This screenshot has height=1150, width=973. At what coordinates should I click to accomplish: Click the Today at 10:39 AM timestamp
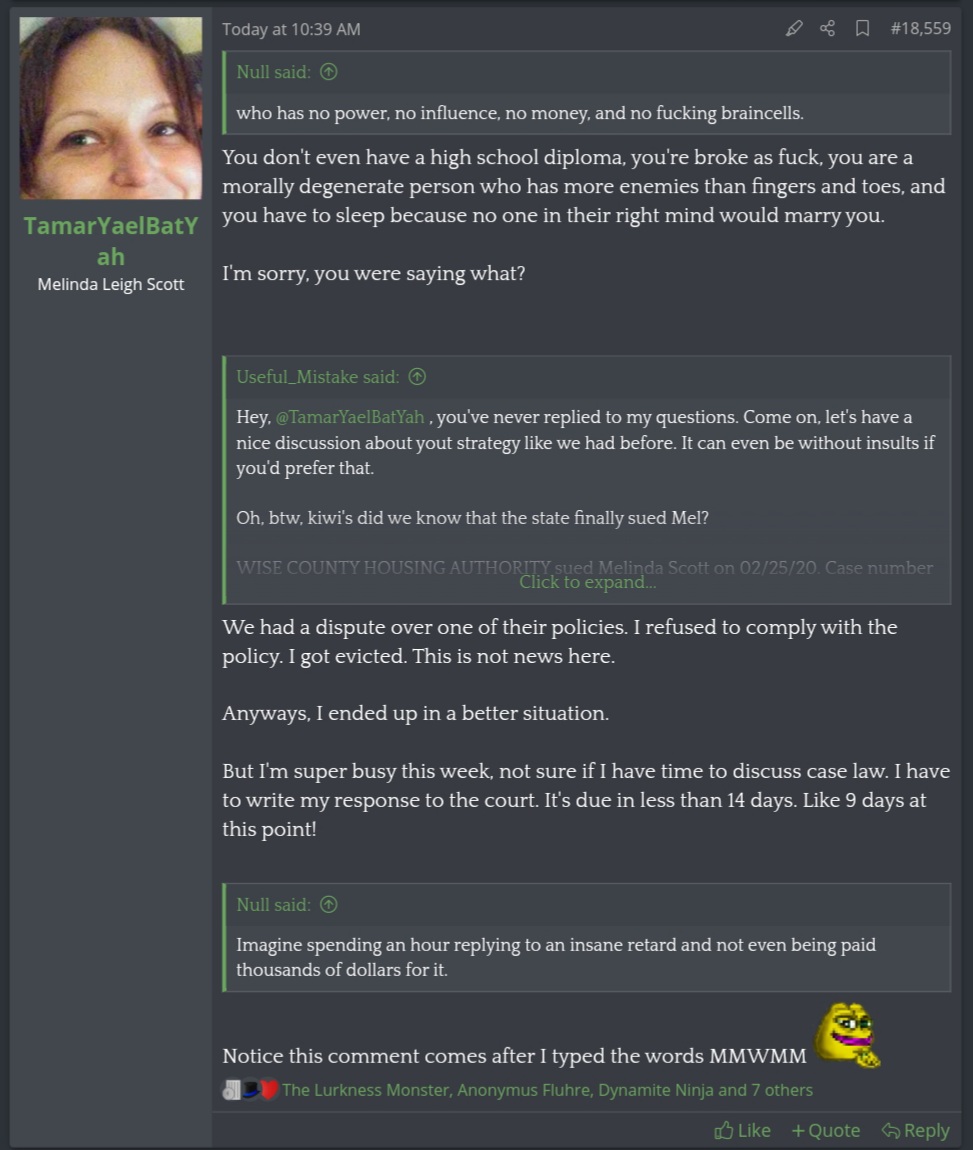(291, 29)
